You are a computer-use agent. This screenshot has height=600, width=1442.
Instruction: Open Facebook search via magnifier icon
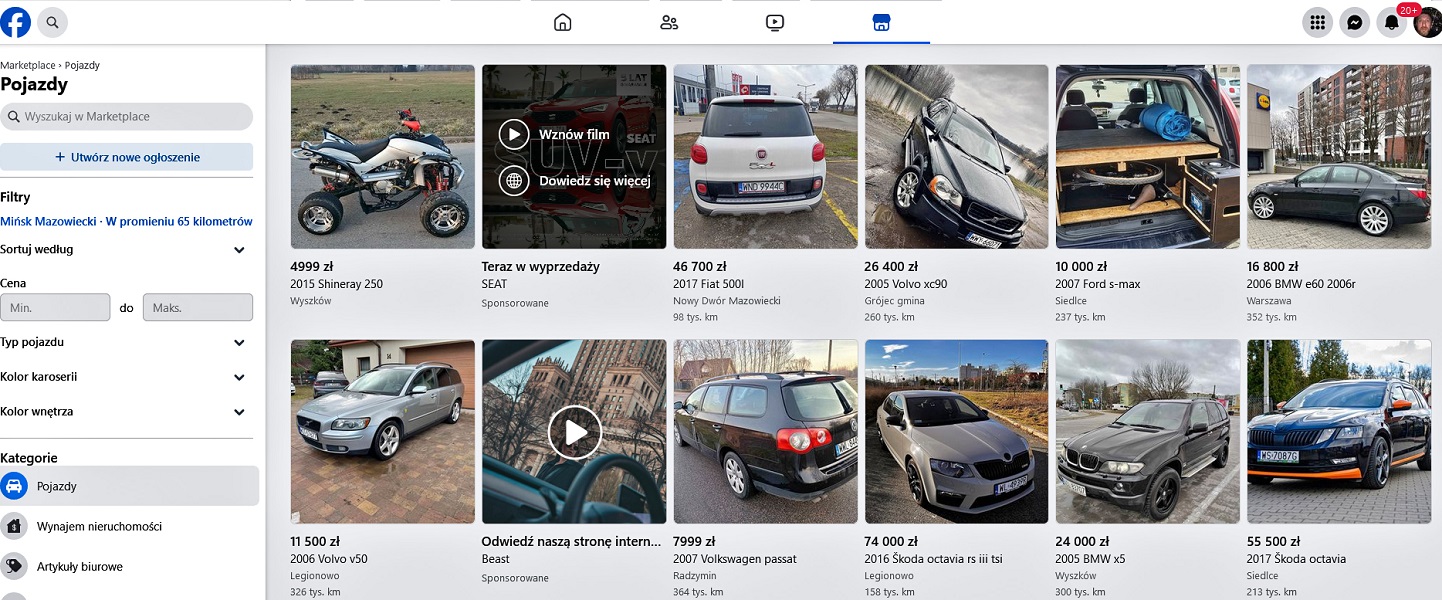click(x=52, y=21)
